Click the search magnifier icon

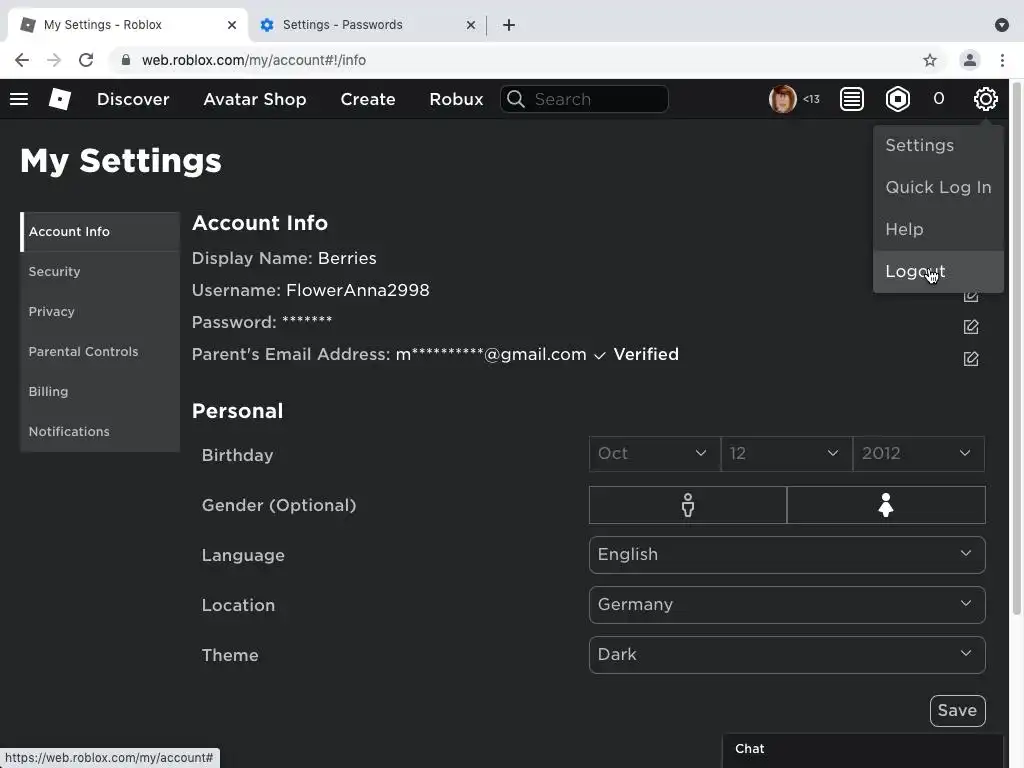click(x=516, y=99)
